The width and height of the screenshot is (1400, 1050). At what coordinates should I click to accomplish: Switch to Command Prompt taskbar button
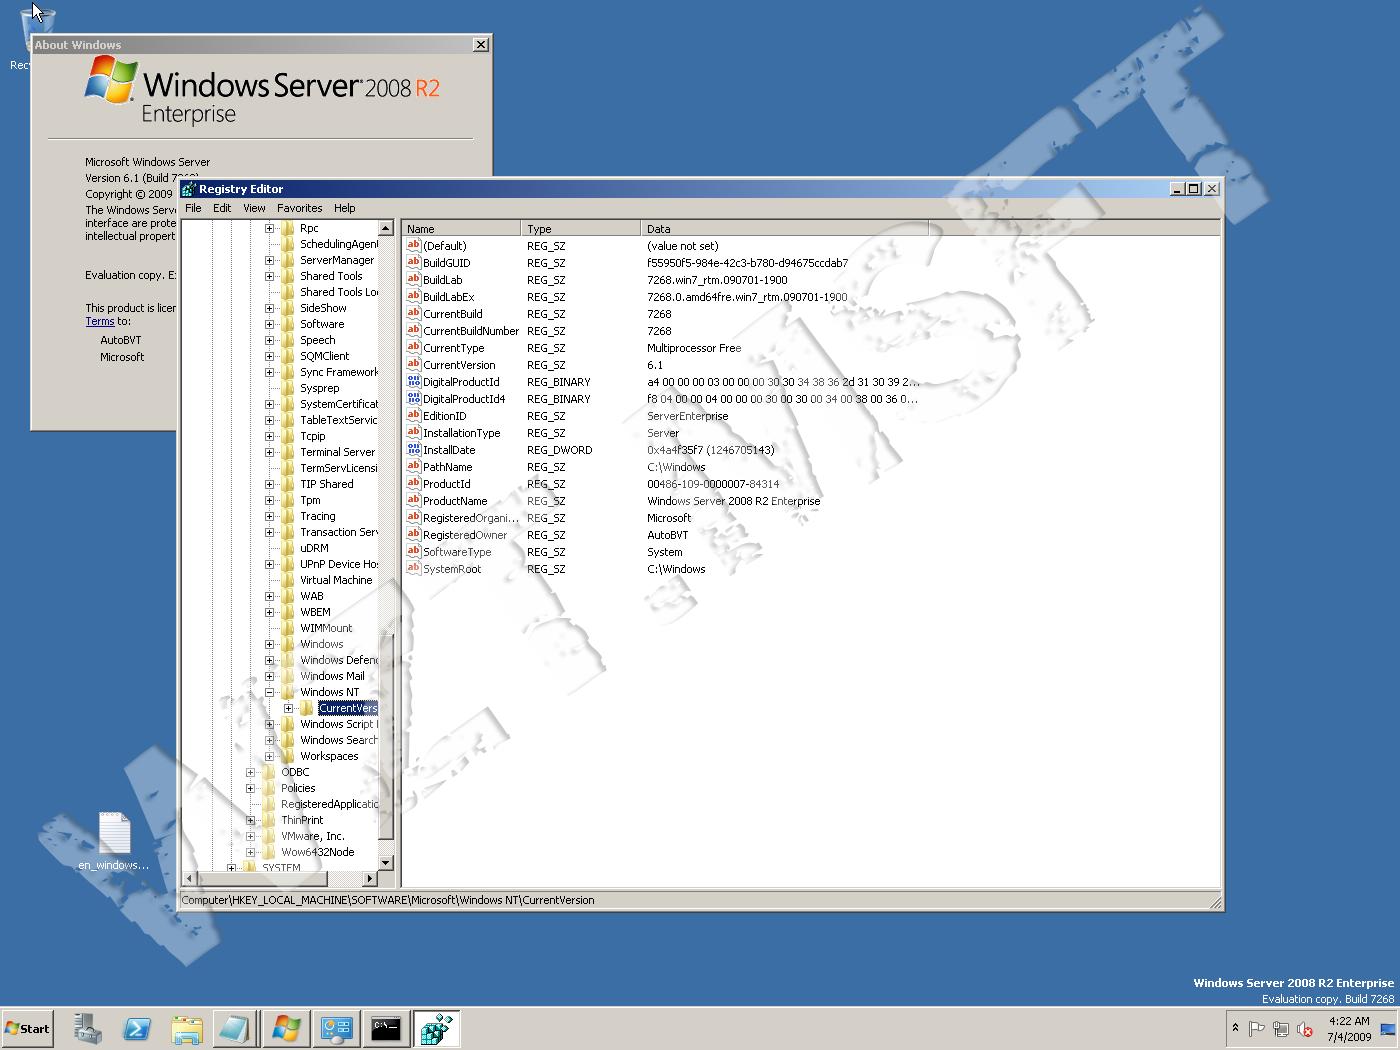pos(386,1028)
